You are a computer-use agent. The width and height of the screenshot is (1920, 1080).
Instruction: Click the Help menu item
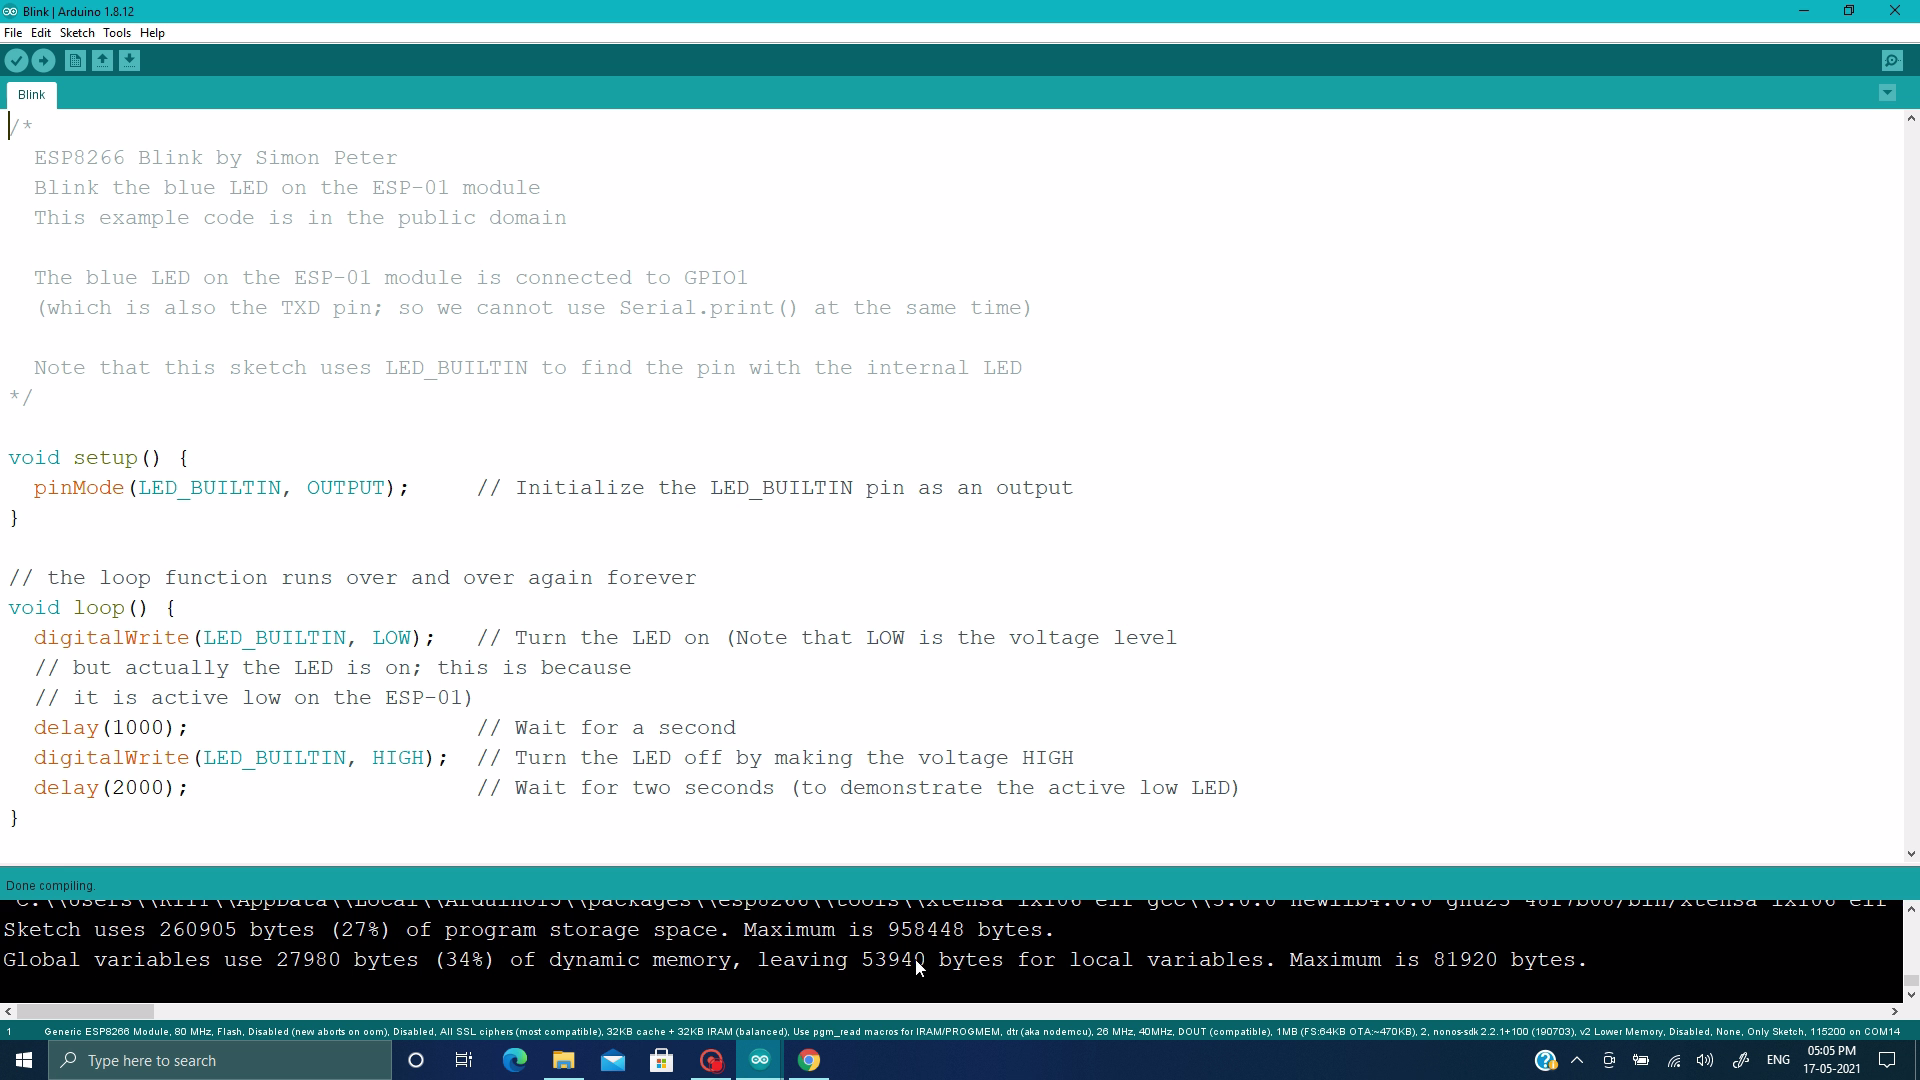[152, 33]
